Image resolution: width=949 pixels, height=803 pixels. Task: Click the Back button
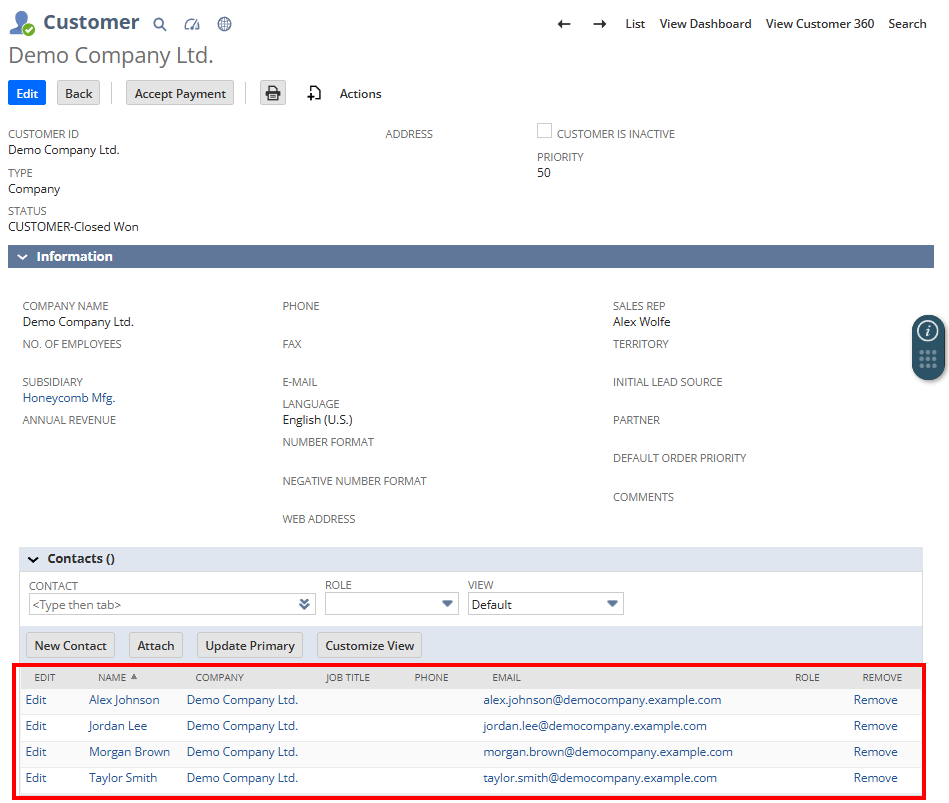coord(79,93)
